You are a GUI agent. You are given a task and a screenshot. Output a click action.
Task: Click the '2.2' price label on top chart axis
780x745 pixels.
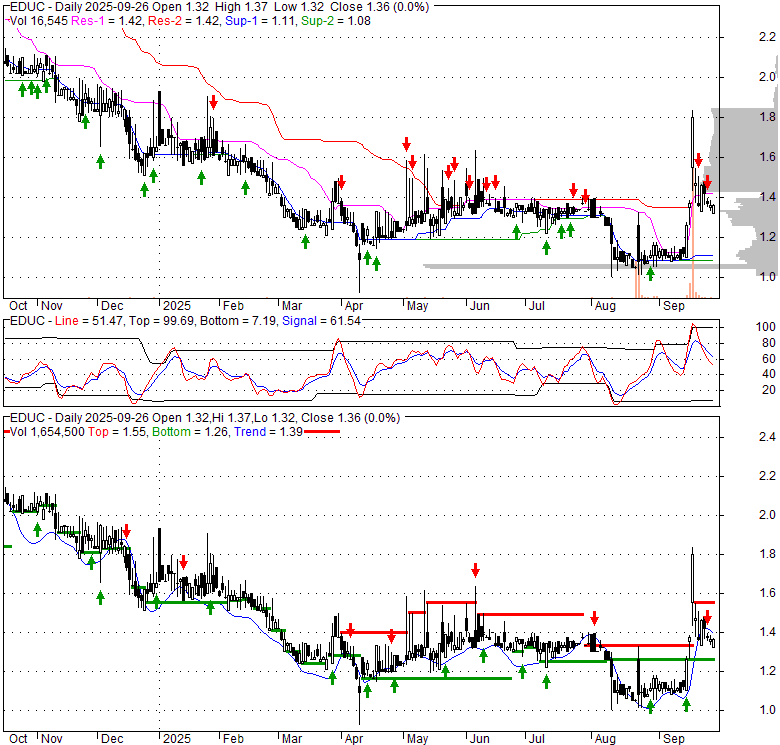pyautogui.click(x=767, y=37)
